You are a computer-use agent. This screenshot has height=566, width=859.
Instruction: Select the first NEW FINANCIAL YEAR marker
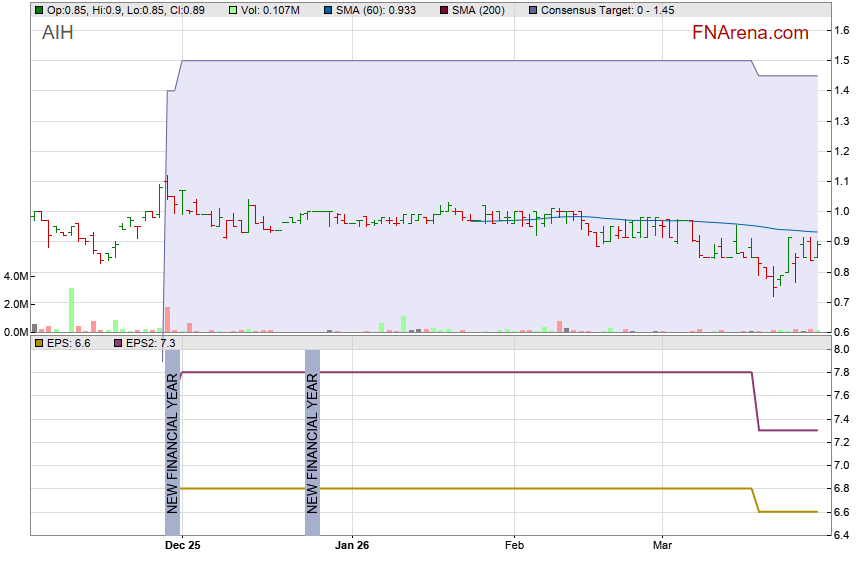172,442
